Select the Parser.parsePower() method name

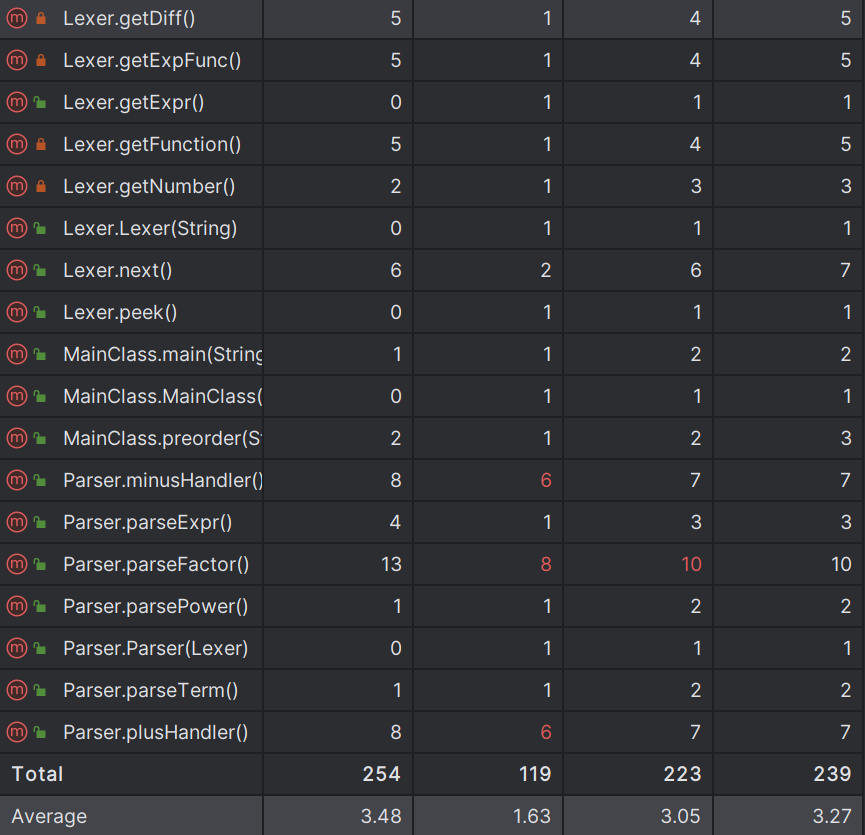tap(156, 606)
